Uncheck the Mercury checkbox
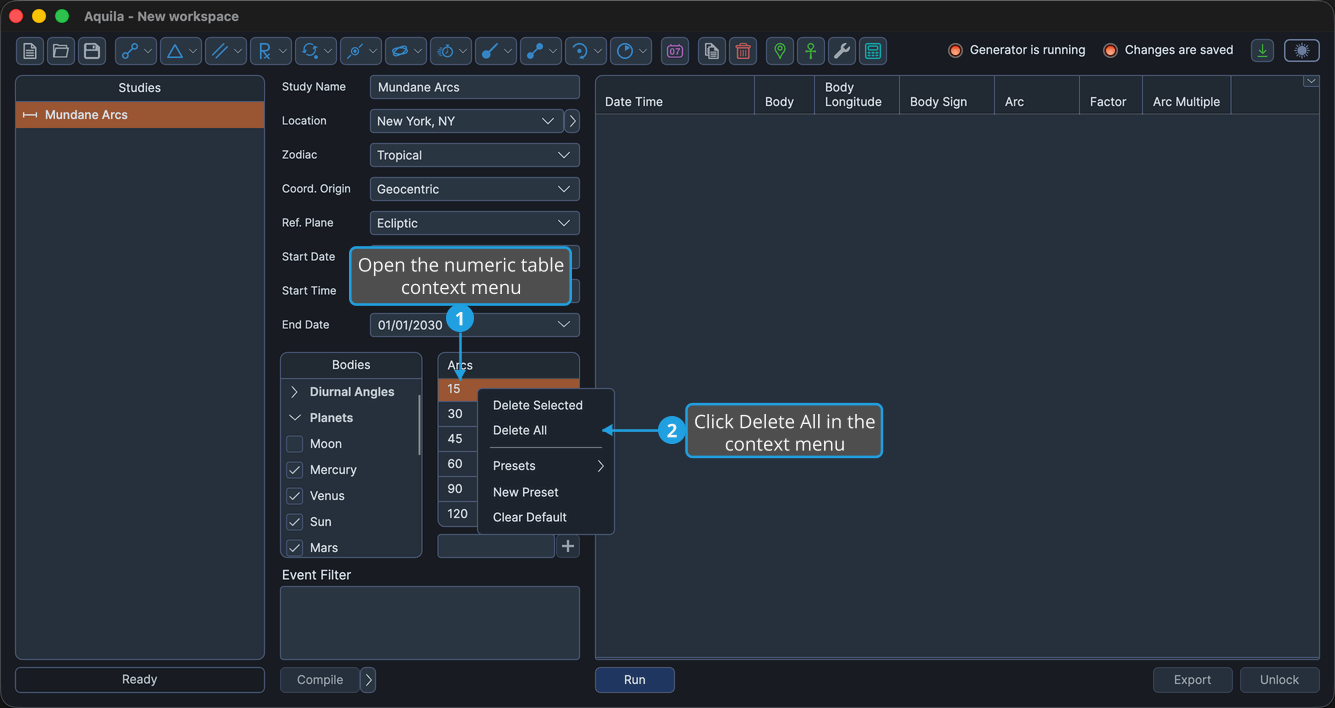 click(295, 470)
